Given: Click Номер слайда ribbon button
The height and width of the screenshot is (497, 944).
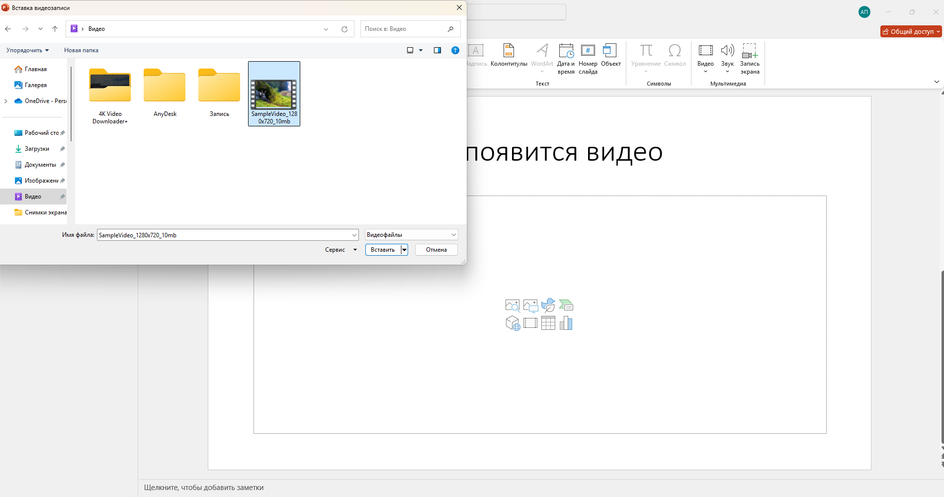Looking at the screenshot, I should (588, 58).
